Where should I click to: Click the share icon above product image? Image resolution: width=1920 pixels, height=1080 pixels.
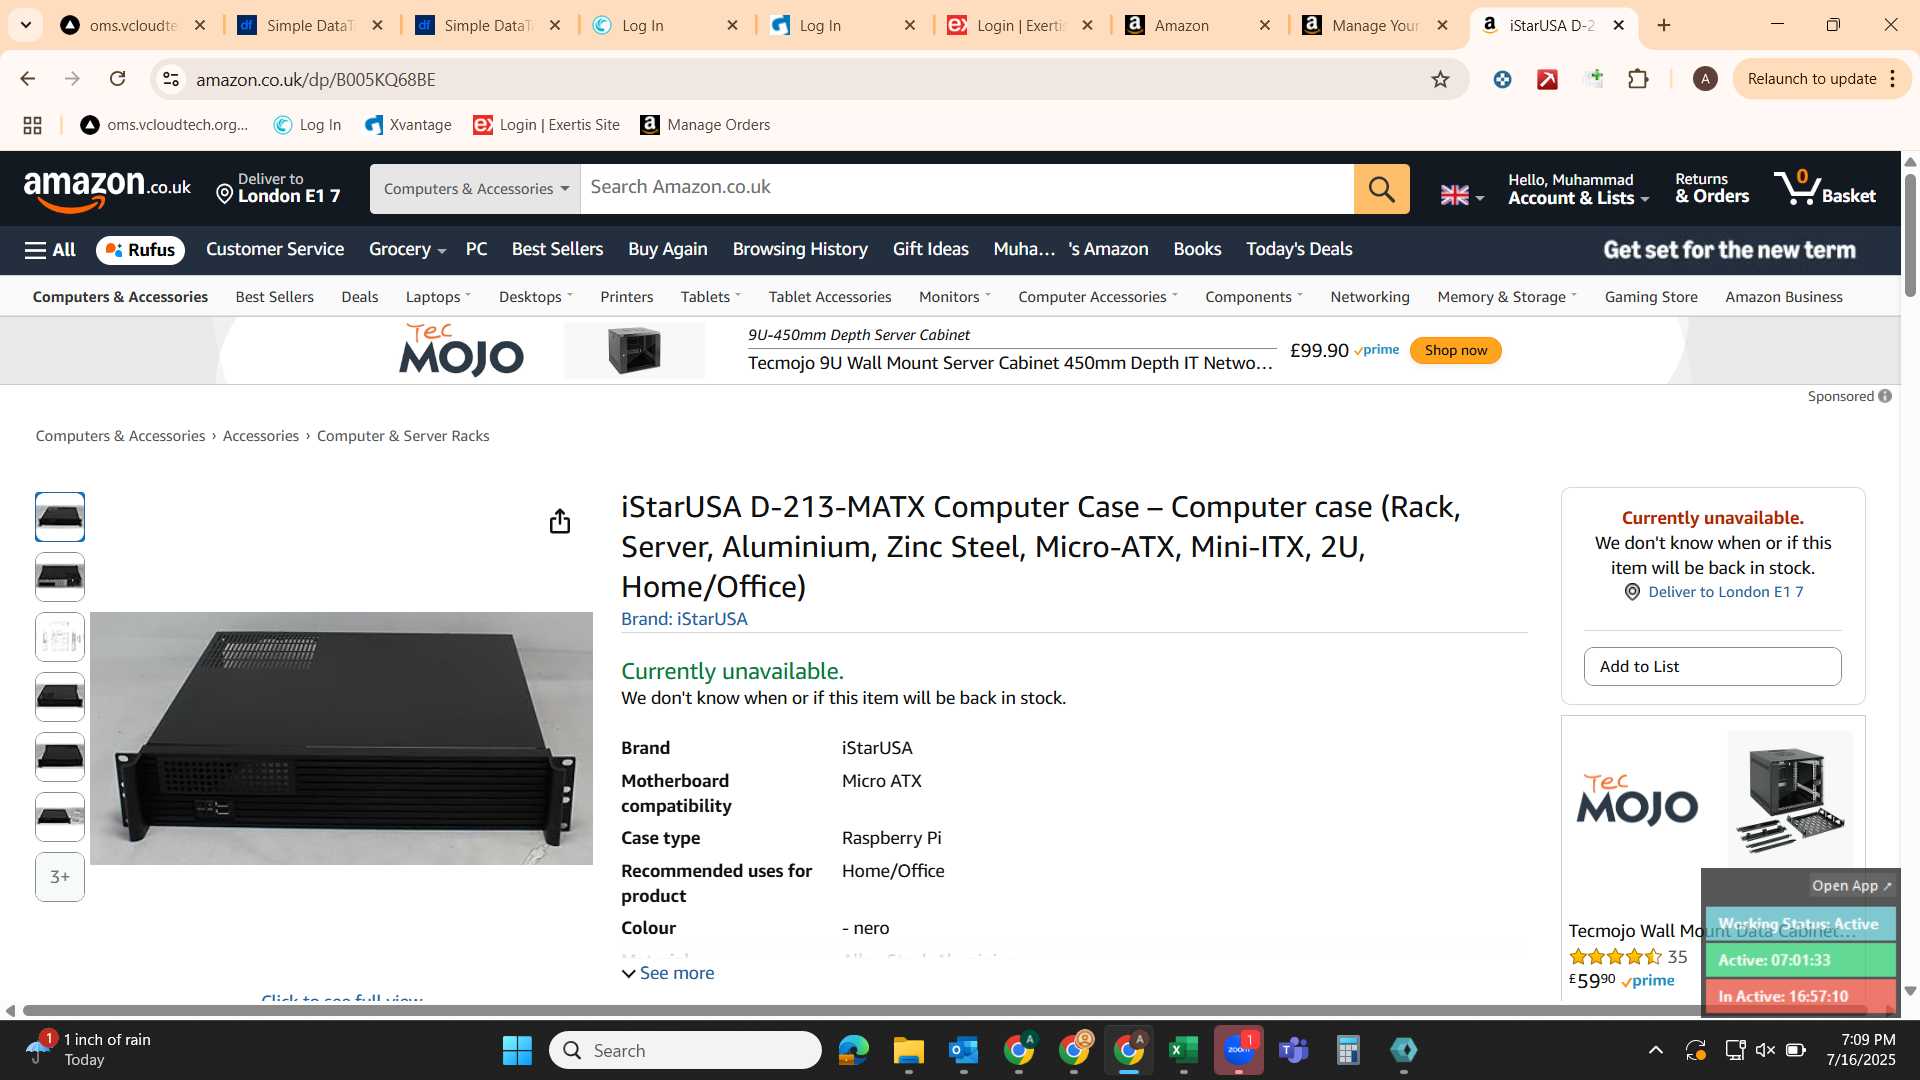pos(560,521)
